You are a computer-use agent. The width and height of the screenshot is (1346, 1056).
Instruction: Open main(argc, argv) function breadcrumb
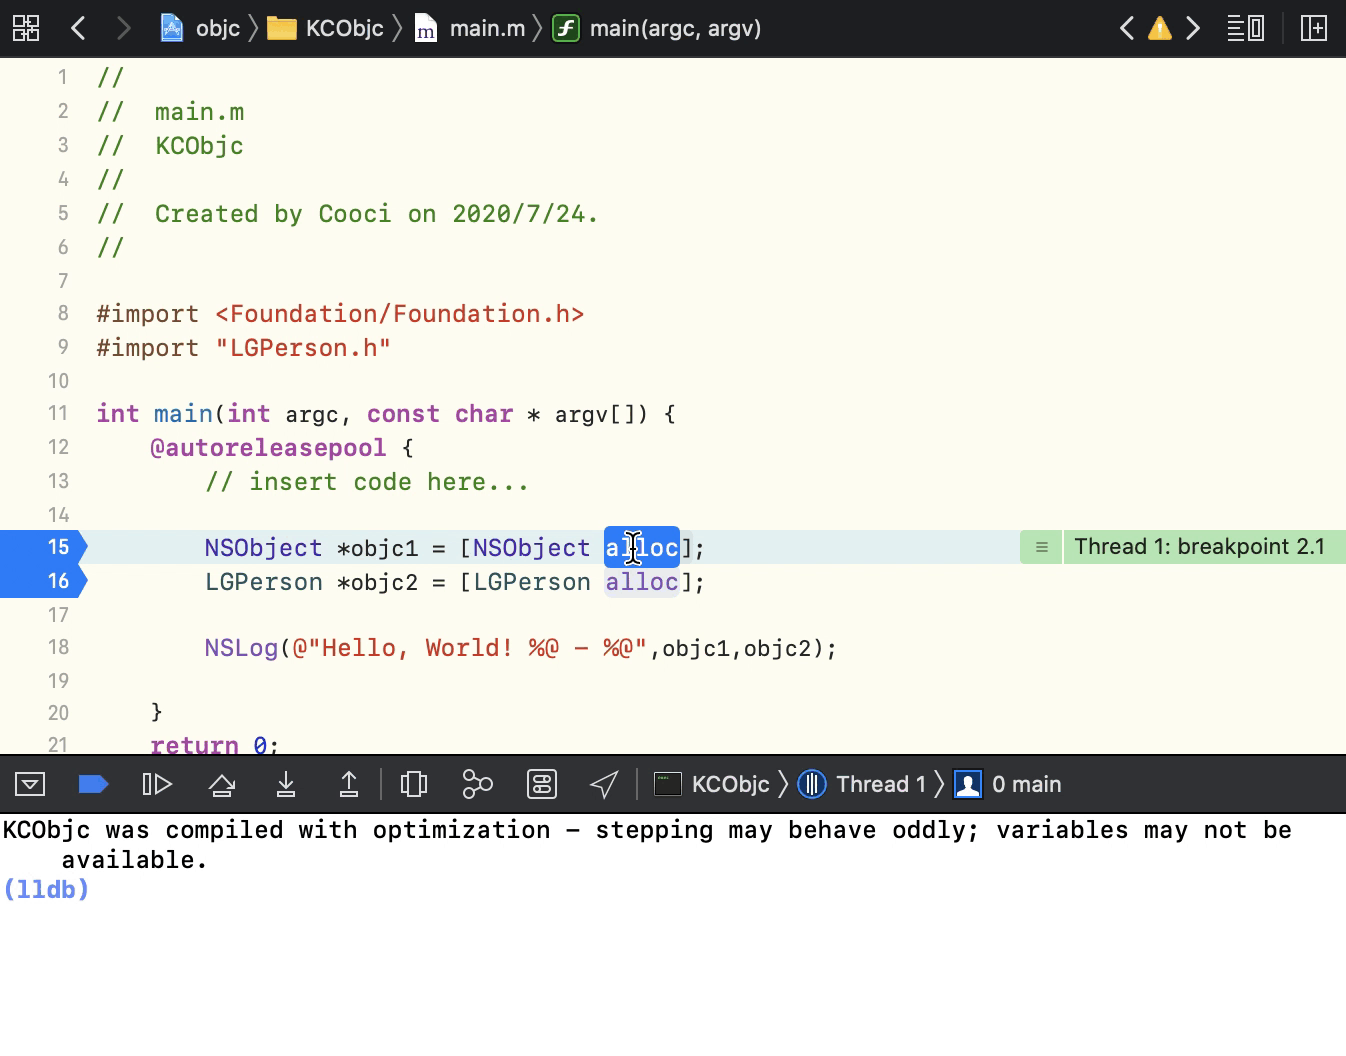click(x=657, y=28)
